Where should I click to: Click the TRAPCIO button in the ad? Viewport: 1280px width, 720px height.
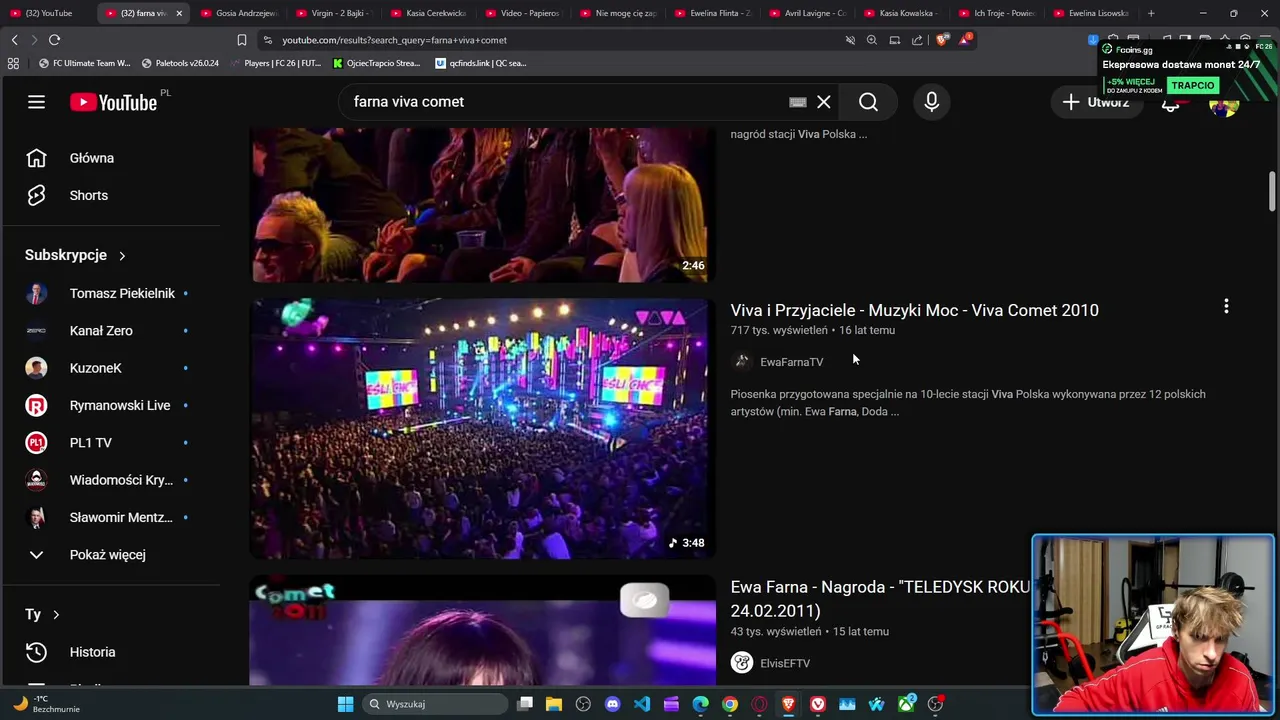pos(1192,86)
